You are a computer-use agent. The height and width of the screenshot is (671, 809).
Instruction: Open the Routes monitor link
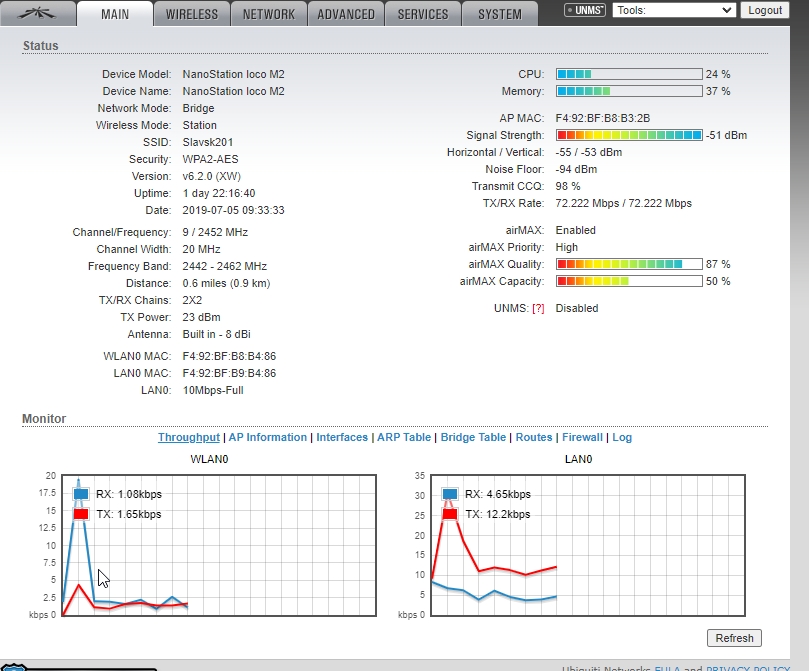534,437
